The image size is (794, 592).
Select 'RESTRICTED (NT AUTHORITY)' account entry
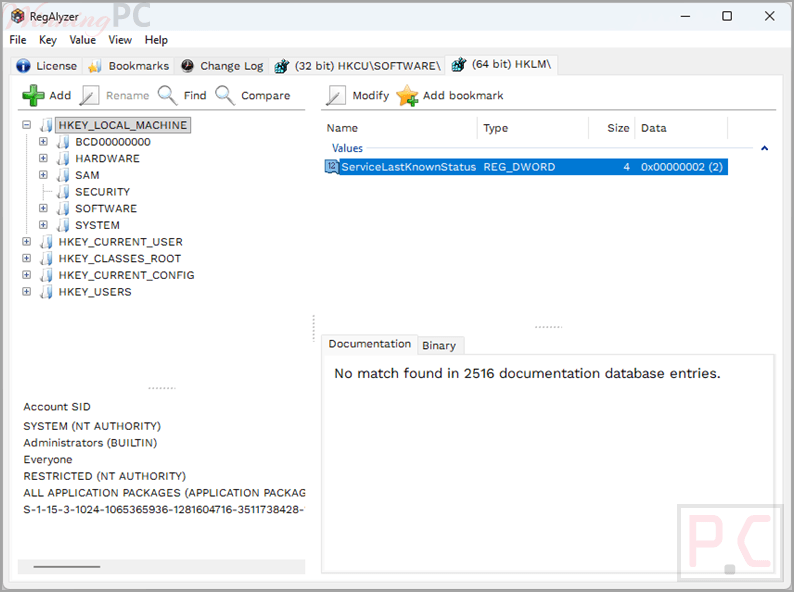coord(105,477)
